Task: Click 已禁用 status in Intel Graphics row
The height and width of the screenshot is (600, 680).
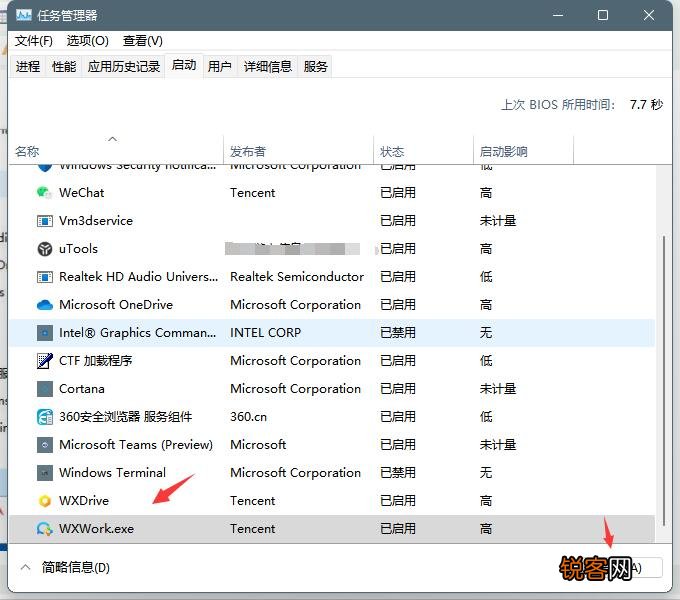Action: point(398,333)
